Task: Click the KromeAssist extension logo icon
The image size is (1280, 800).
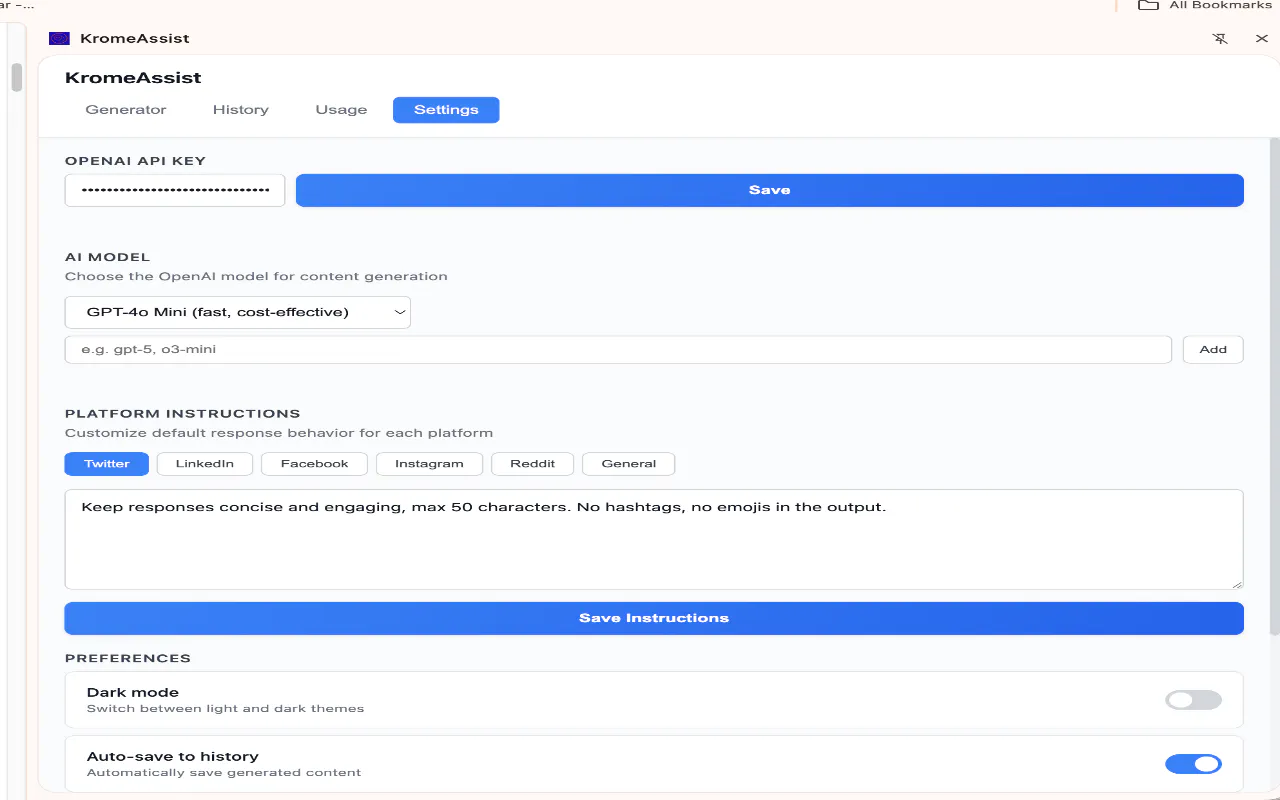Action: 59,38
